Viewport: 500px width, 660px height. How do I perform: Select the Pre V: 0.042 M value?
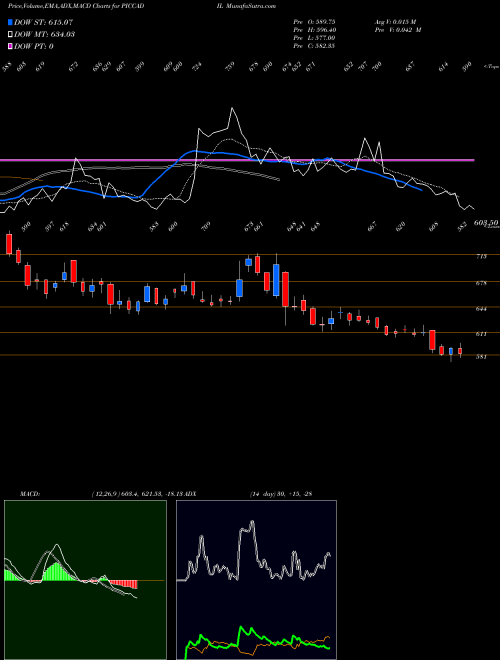pyautogui.click(x=398, y=30)
